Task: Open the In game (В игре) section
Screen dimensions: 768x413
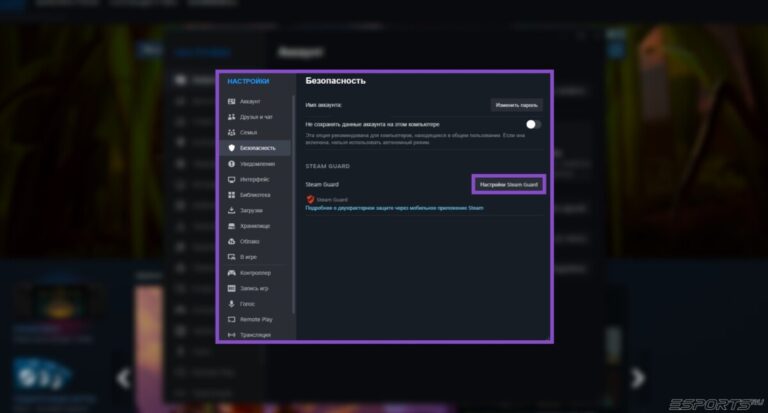Action: 248,257
